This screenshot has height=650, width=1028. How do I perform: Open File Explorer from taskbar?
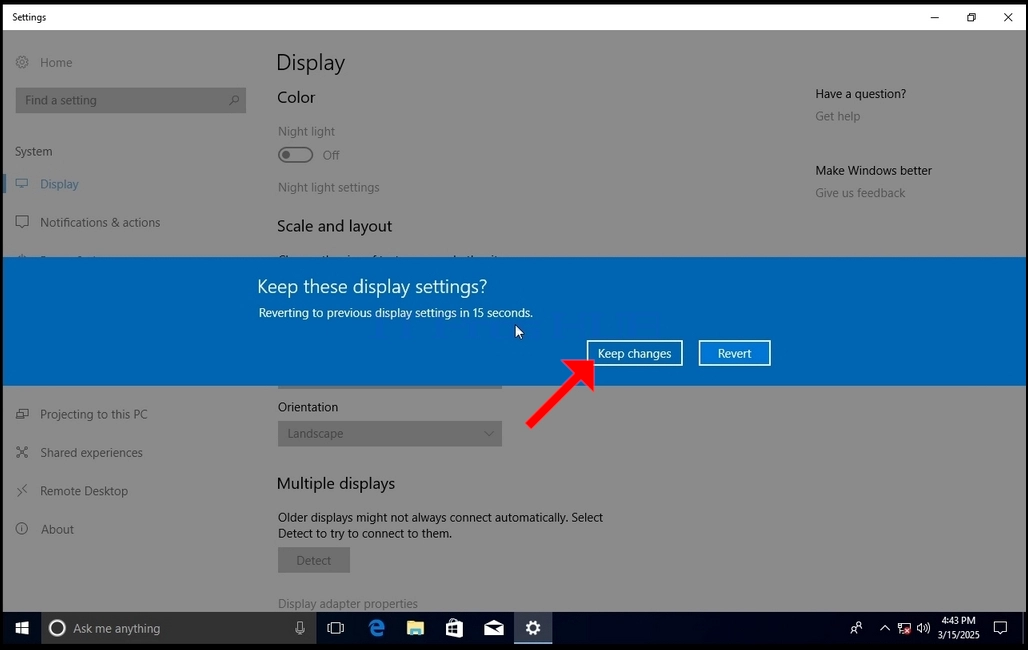pyautogui.click(x=415, y=628)
